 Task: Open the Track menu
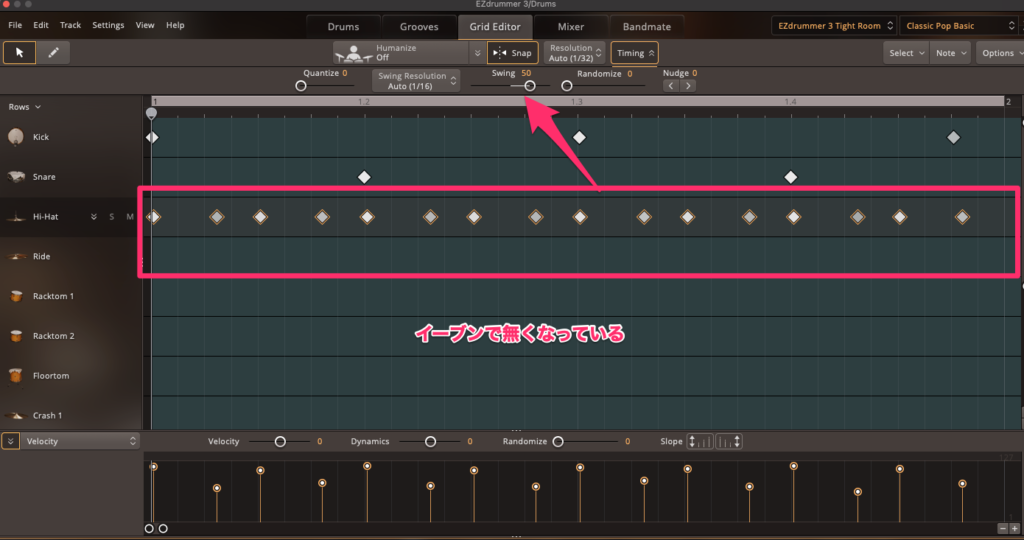tap(70, 25)
